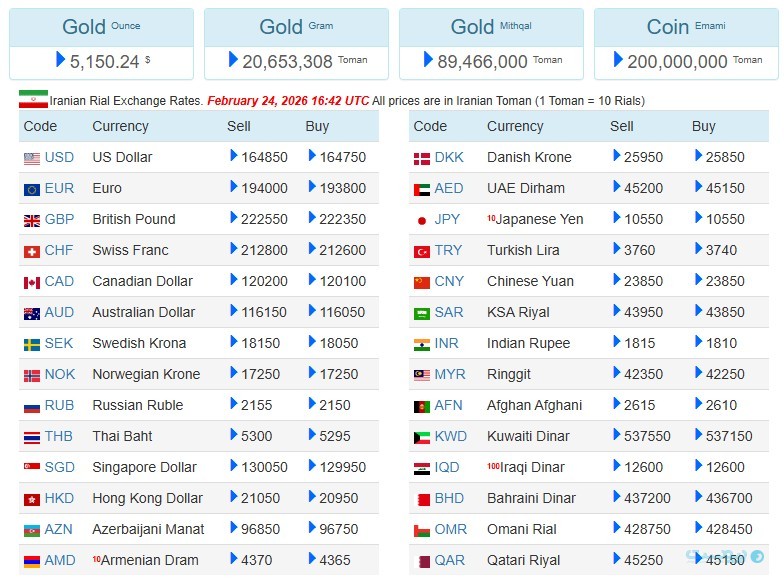
Task: Click the Bahraini Dinar currency name
Action: [x=531, y=498]
